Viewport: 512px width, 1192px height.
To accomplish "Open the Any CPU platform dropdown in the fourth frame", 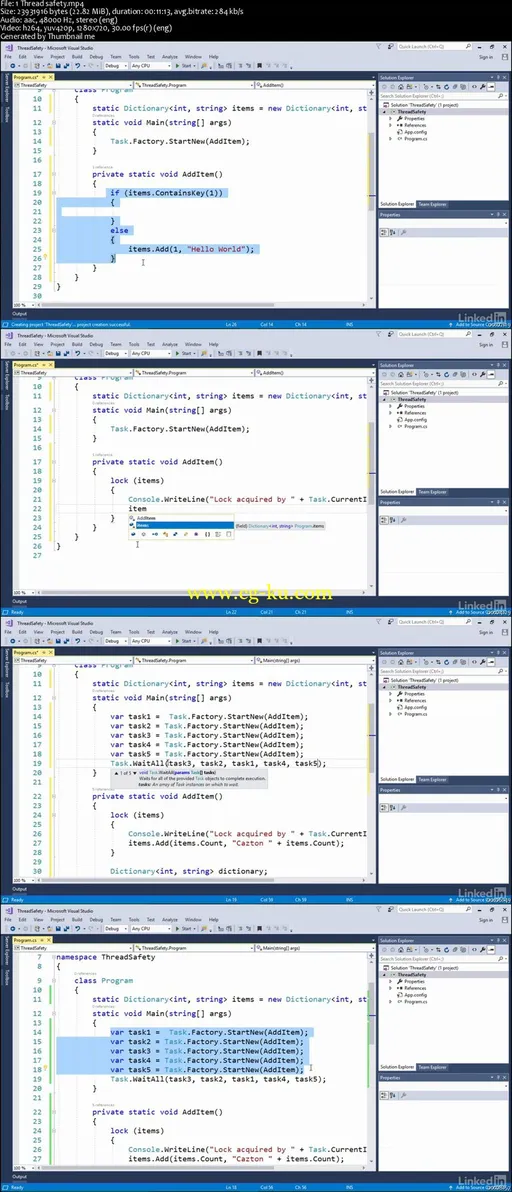I will (x=150, y=928).
